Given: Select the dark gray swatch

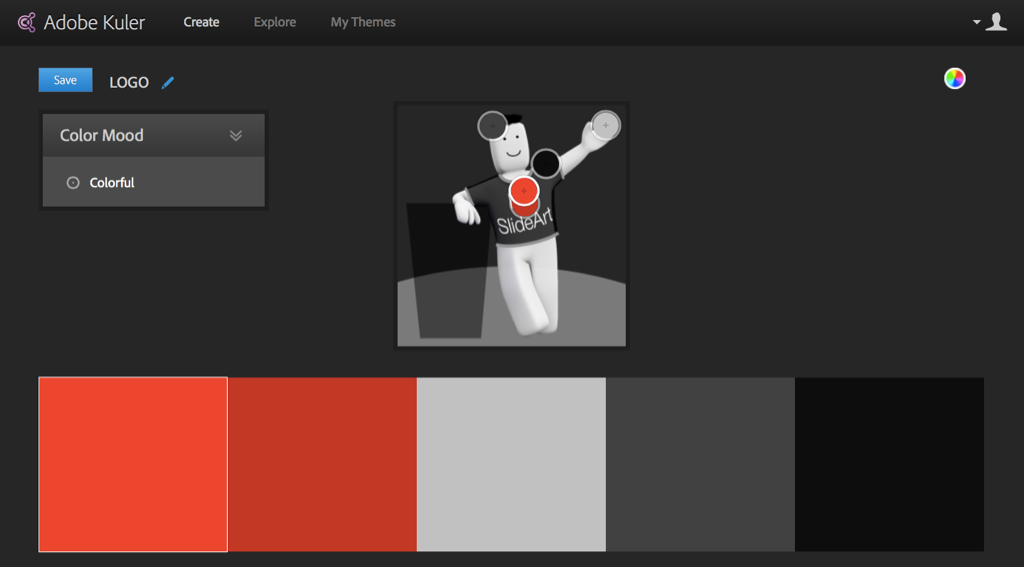Looking at the screenshot, I should 700,464.
